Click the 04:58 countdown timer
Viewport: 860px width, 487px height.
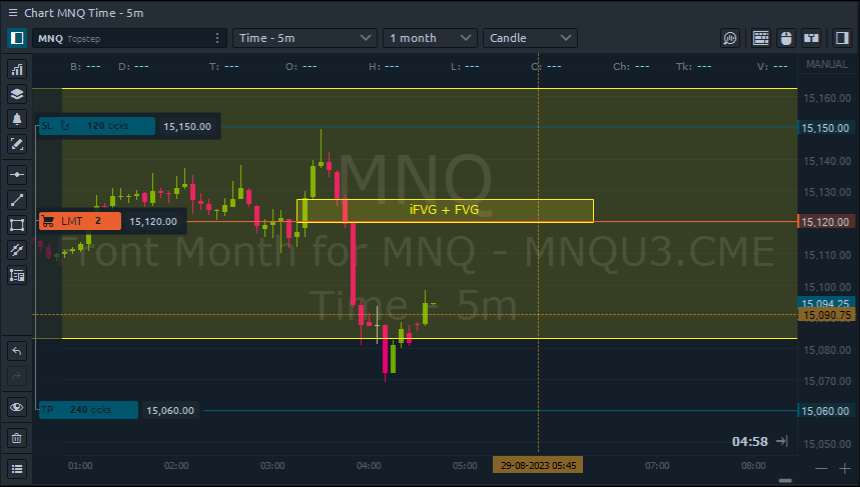coord(750,441)
